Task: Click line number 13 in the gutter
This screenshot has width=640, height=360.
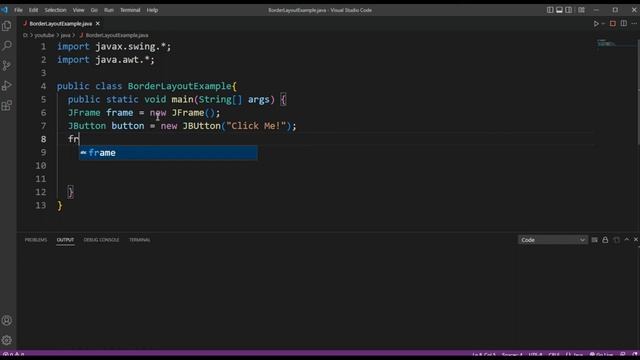Action: (x=40, y=205)
